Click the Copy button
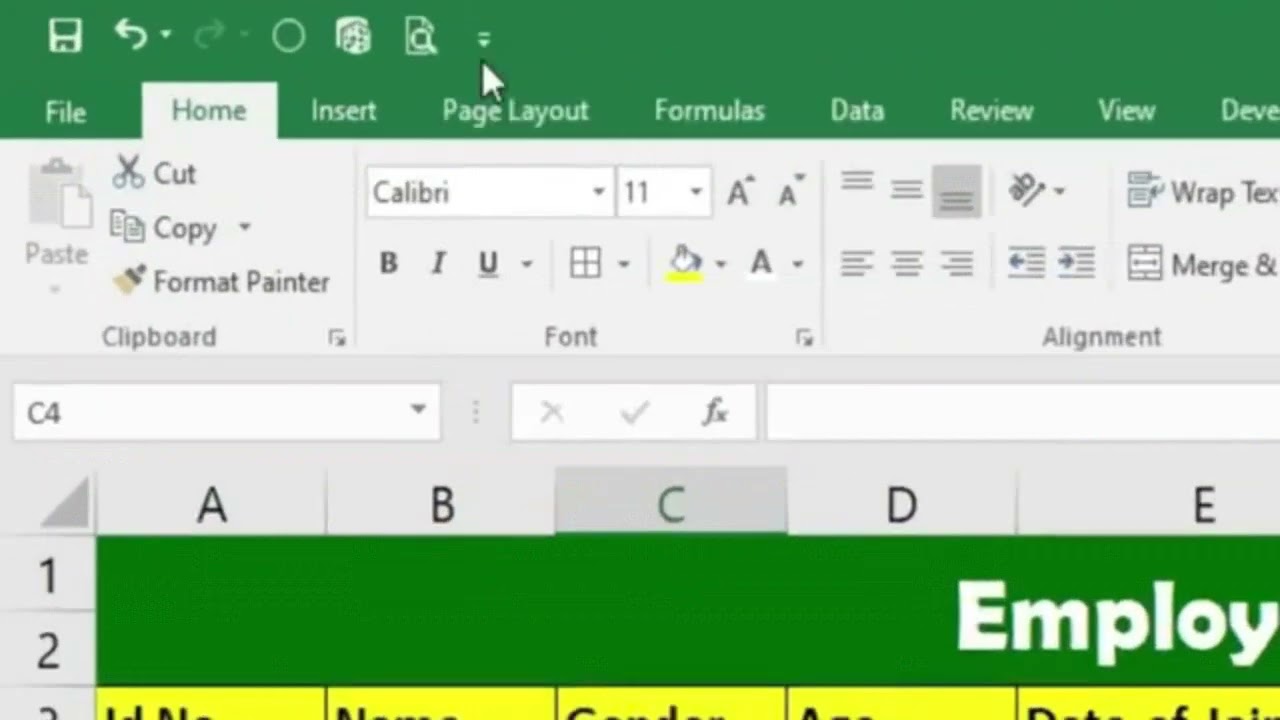This screenshot has width=1280, height=720. point(164,228)
